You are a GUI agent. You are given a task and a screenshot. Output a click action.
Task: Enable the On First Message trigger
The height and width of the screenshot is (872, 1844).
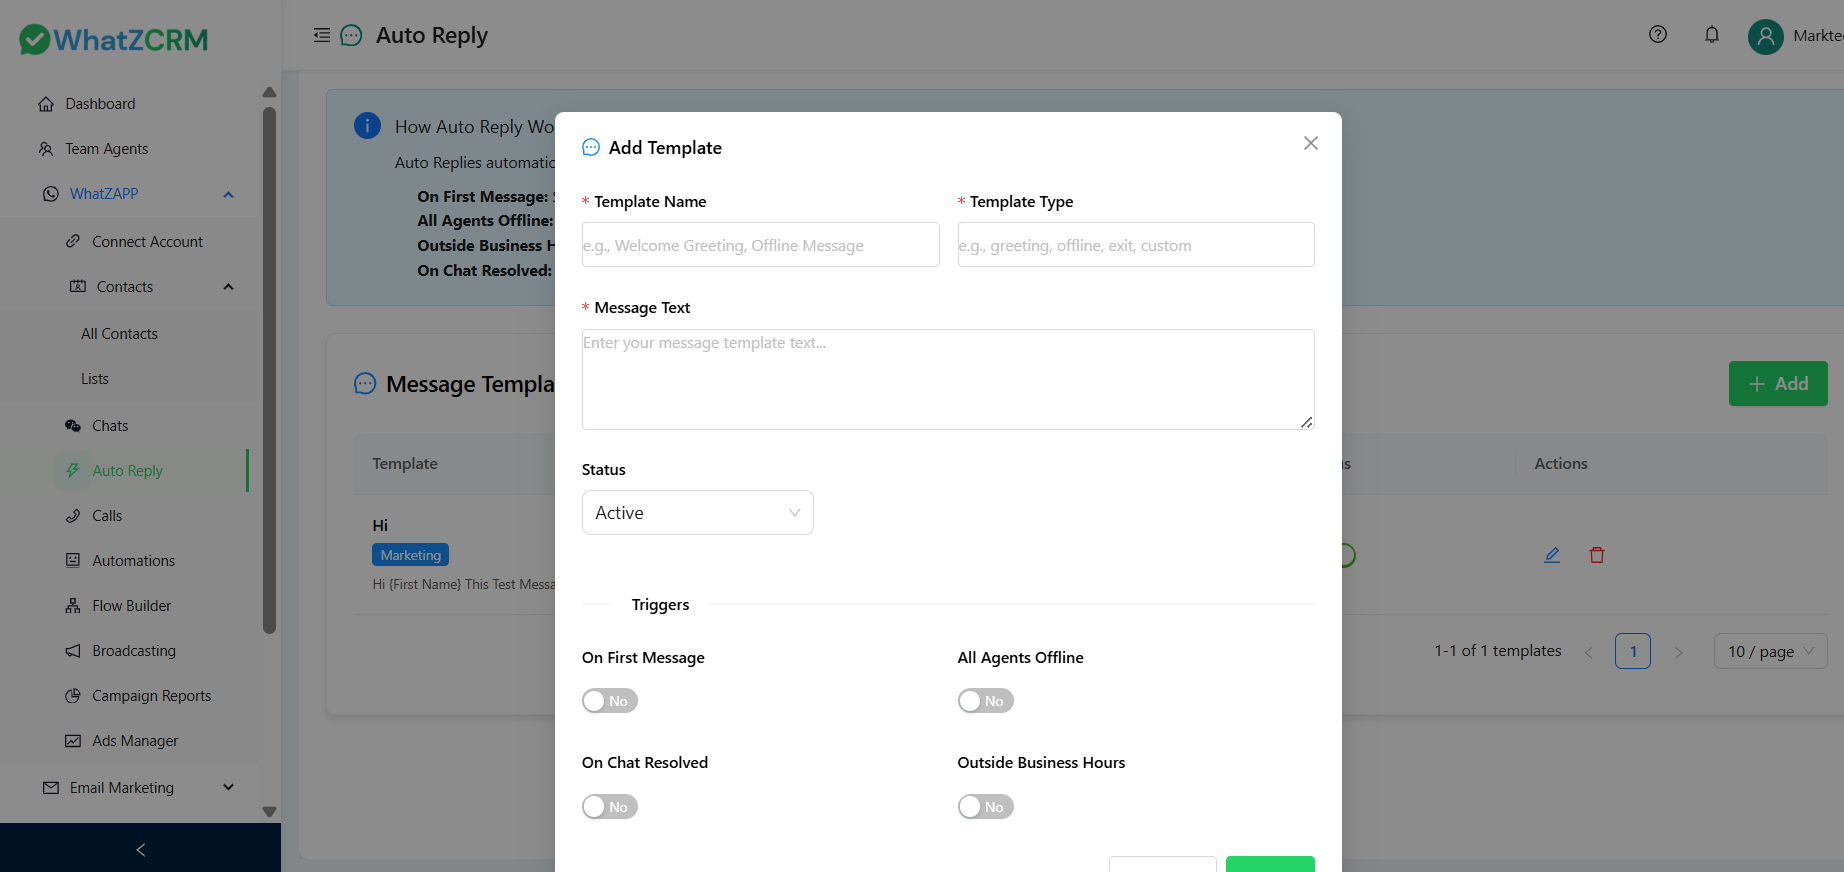[609, 701]
